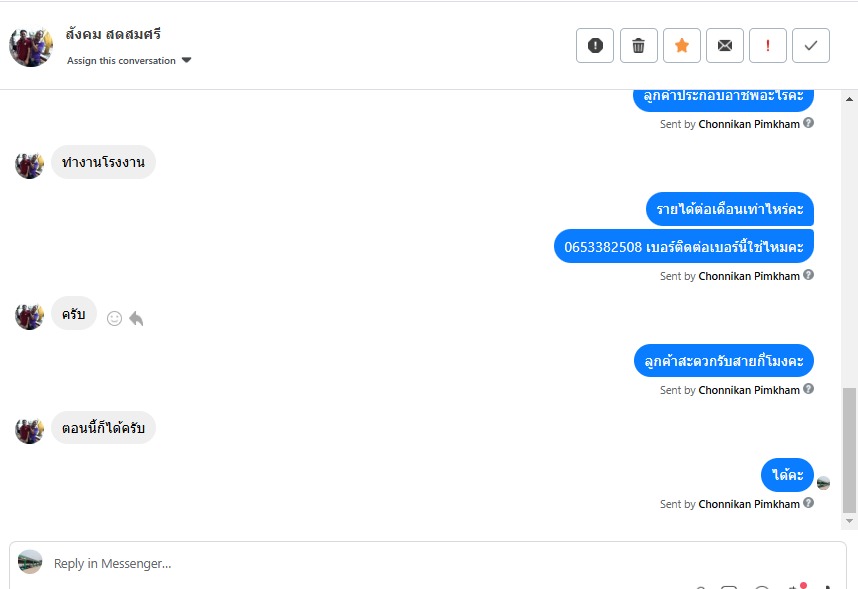Add emoji reaction to the ครับ message
858x589 pixels.
[x=114, y=318]
